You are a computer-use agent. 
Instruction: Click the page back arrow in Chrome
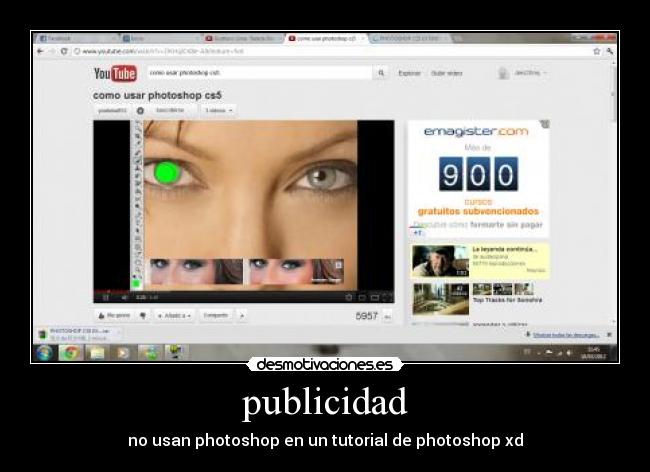(40, 51)
